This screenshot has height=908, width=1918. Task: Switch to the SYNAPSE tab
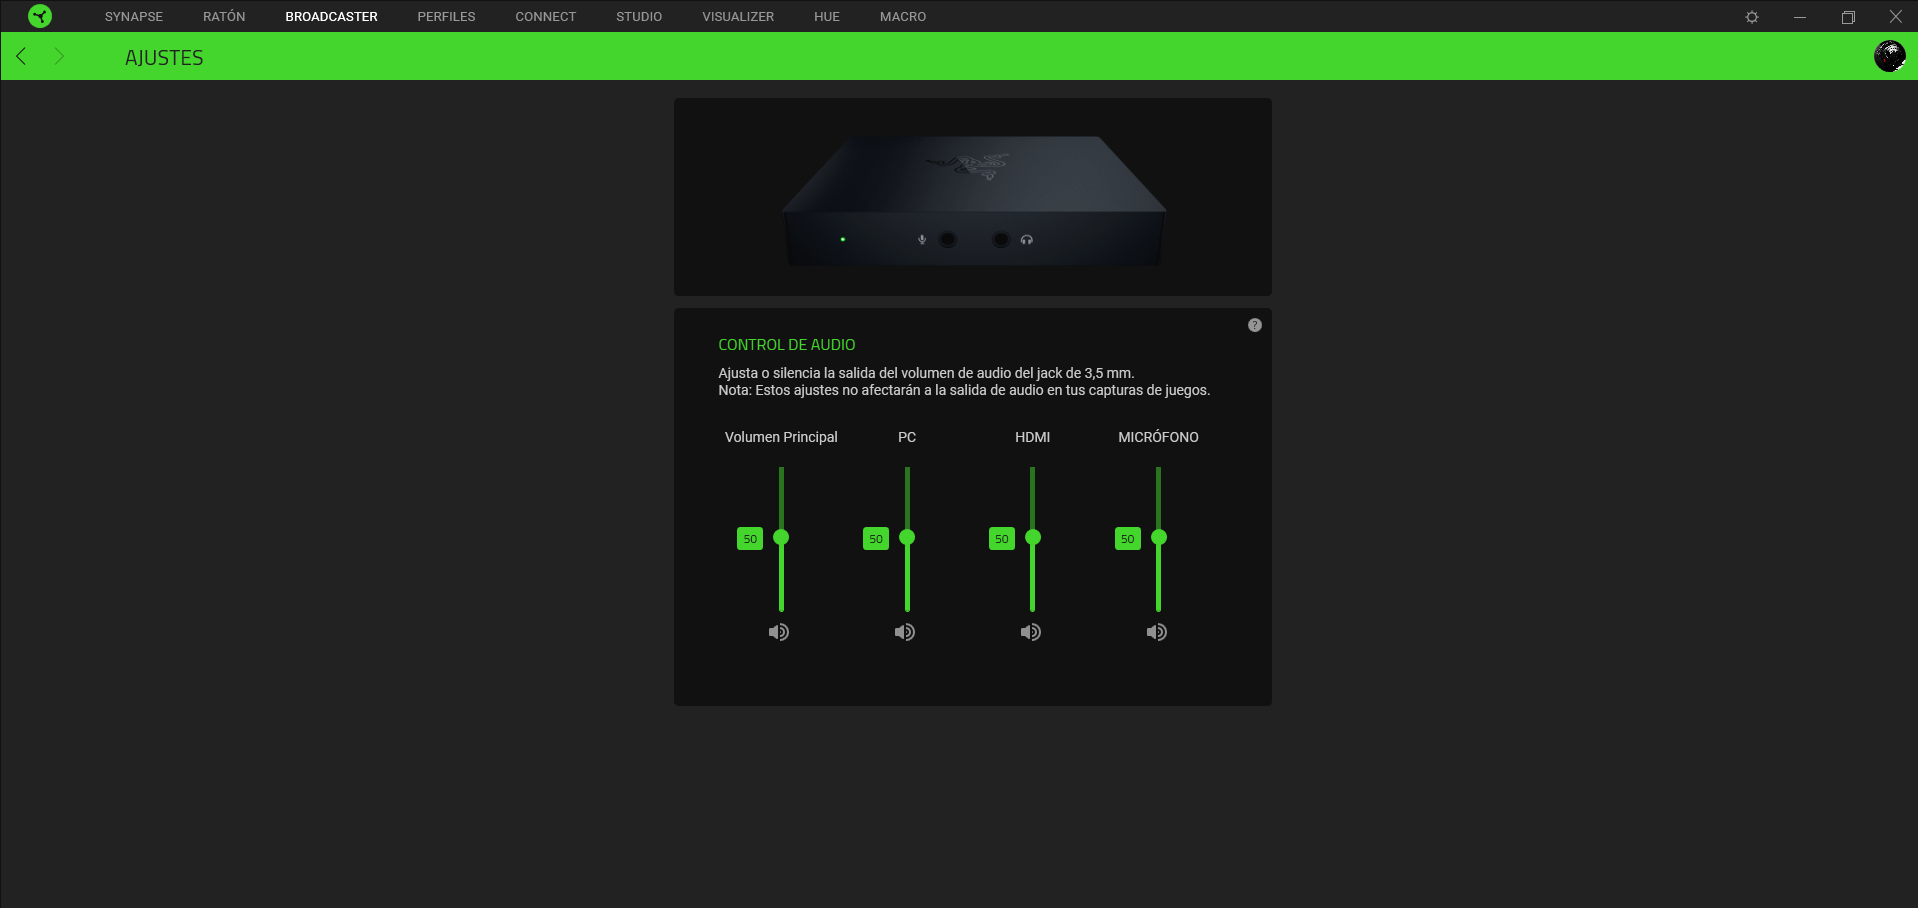(x=133, y=16)
